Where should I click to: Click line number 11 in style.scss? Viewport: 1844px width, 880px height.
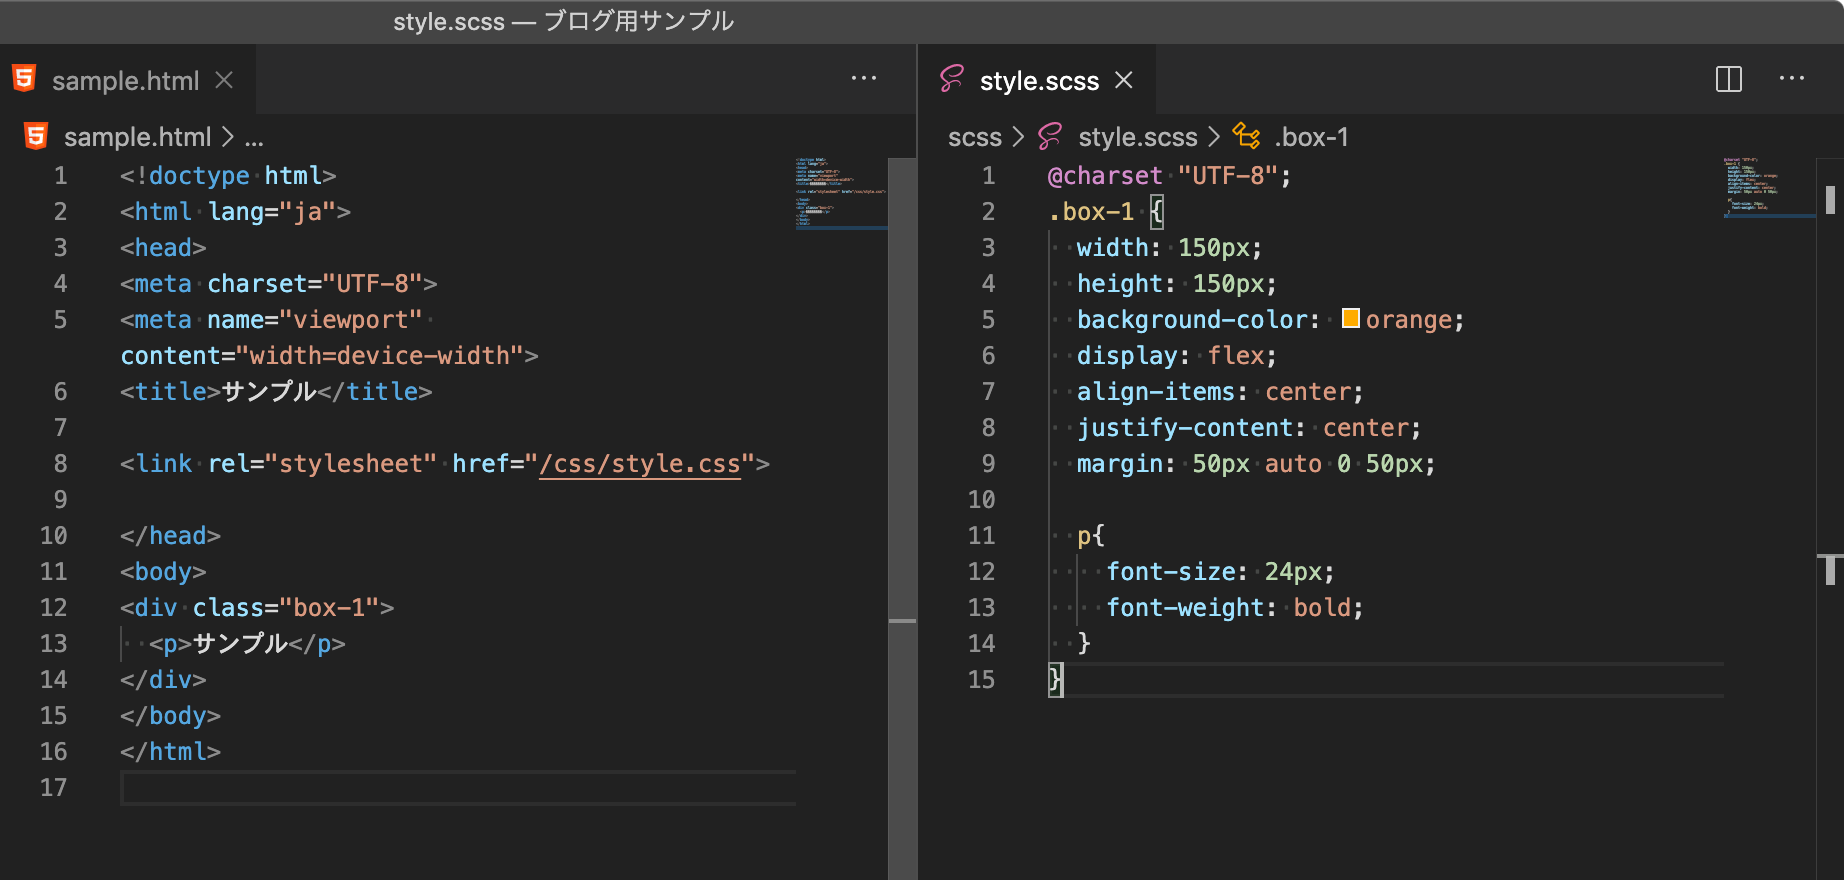pyautogui.click(x=981, y=536)
